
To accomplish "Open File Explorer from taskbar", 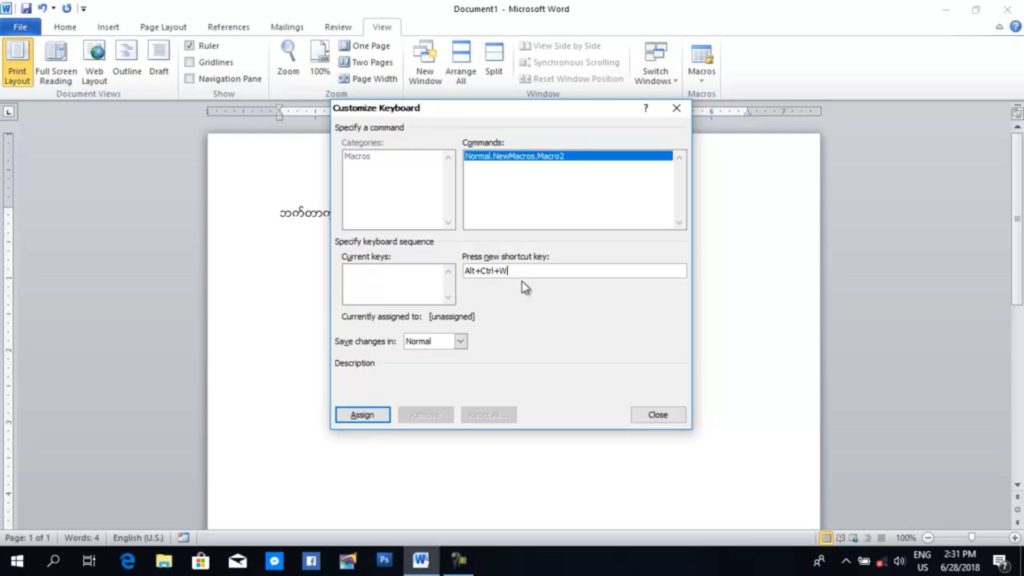I will click(x=164, y=560).
